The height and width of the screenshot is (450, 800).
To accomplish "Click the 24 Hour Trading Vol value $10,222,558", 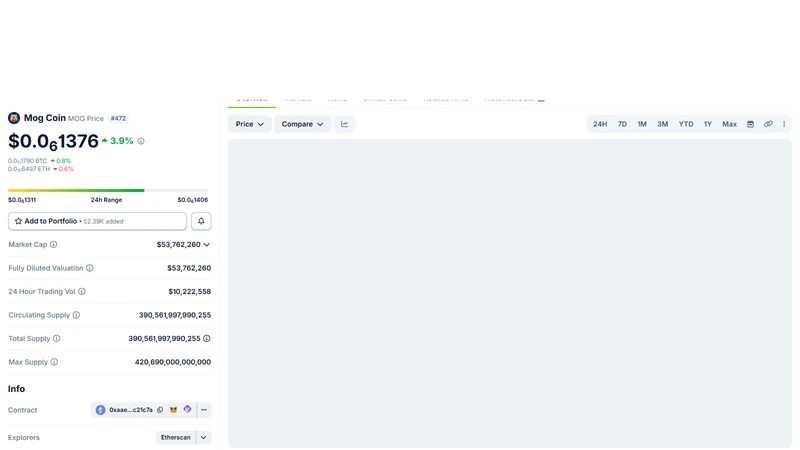I will coord(190,292).
